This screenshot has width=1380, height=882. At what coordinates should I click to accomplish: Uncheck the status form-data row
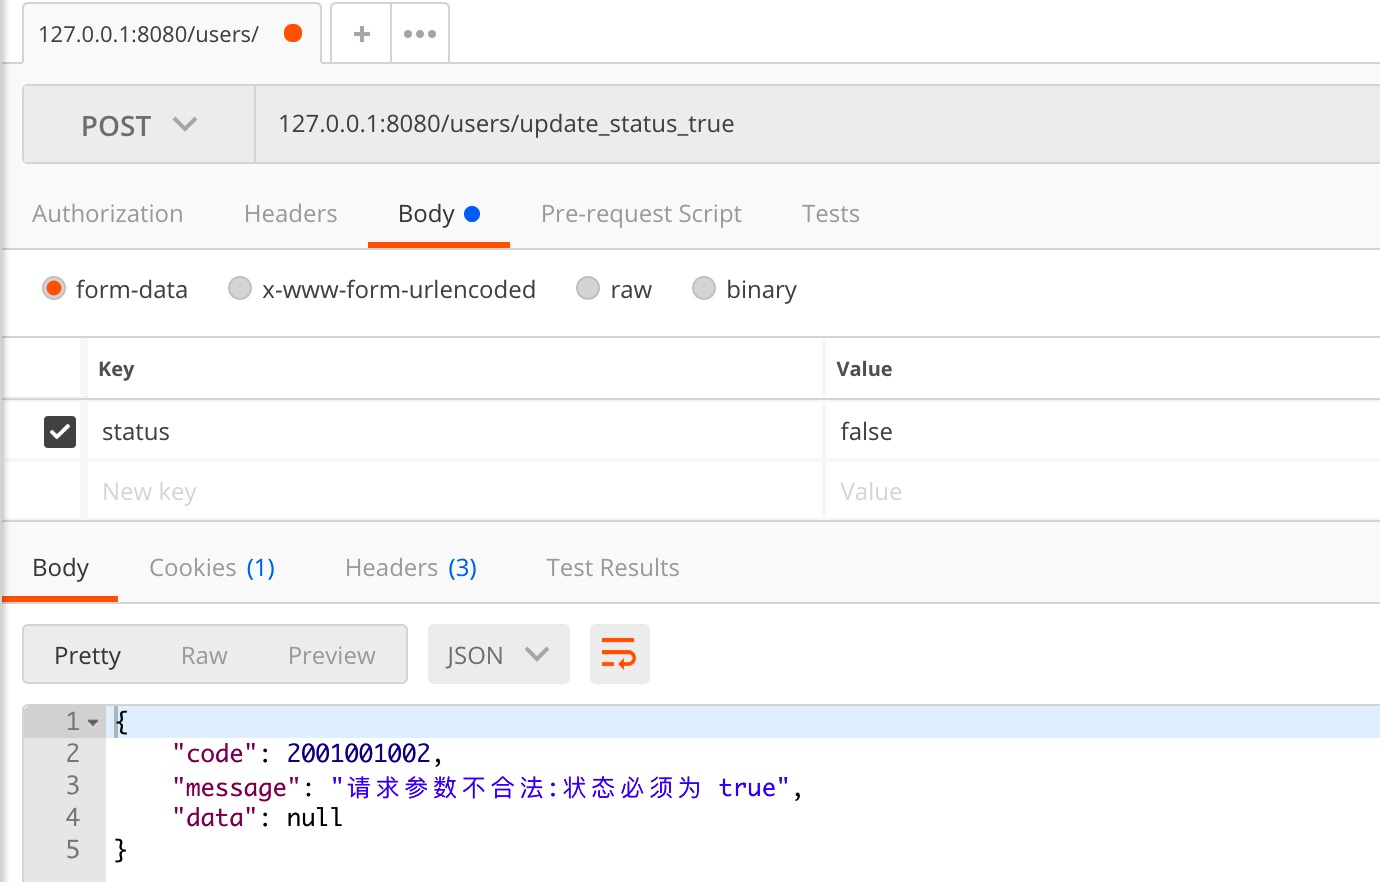point(58,431)
